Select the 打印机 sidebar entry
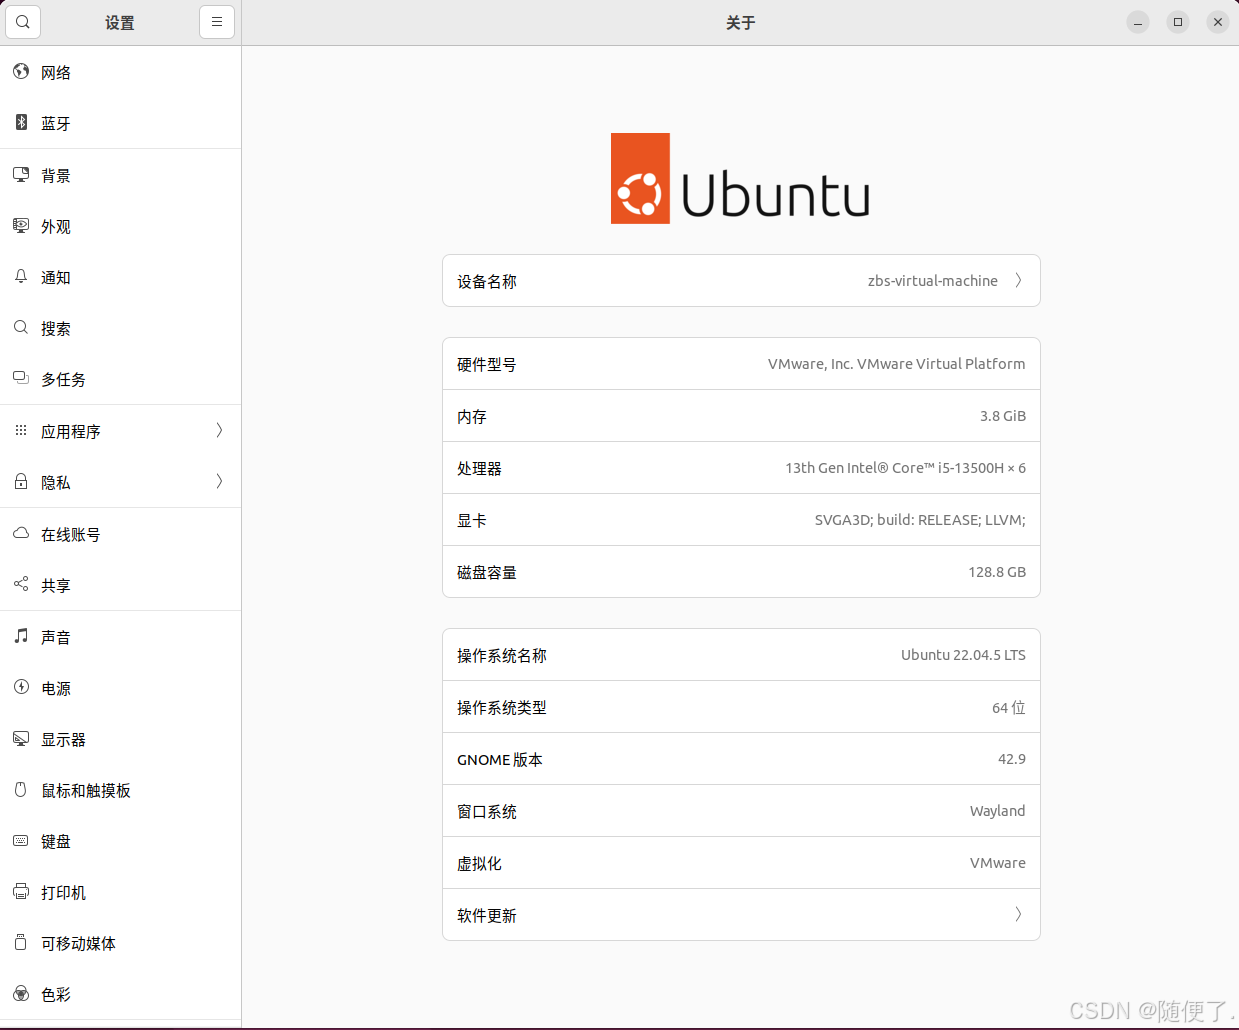Screen dimensions: 1239x1030 pyautogui.click(x=120, y=892)
